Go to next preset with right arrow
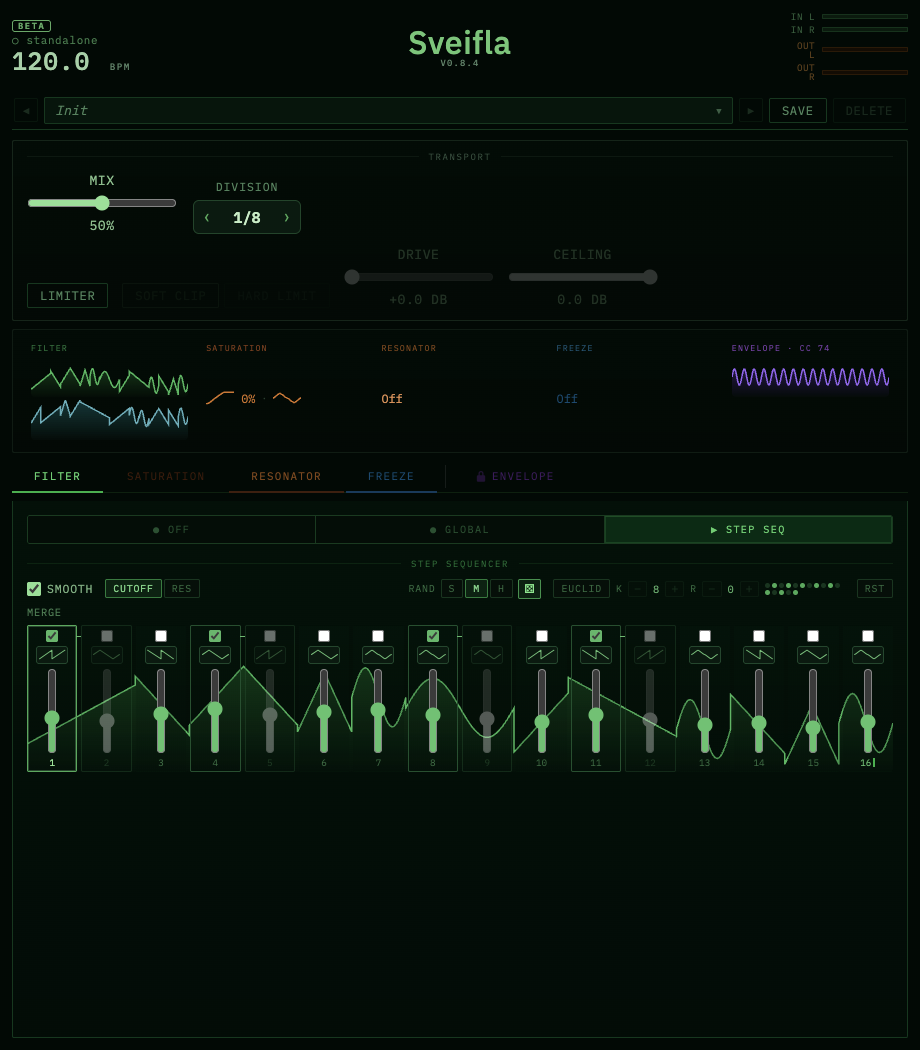Viewport: 920px width, 1050px height. pos(751,110)
